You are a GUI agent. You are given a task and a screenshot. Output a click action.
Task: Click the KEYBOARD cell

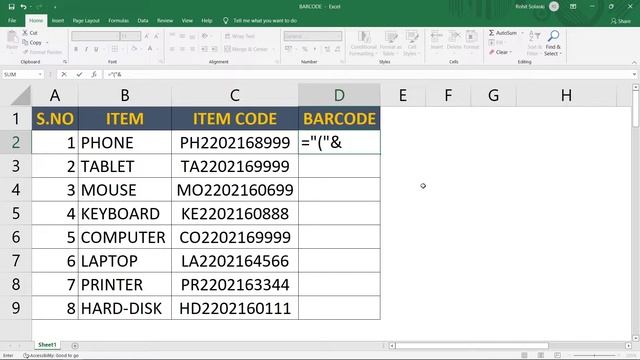pyautogui.click(x=125, y=213)
